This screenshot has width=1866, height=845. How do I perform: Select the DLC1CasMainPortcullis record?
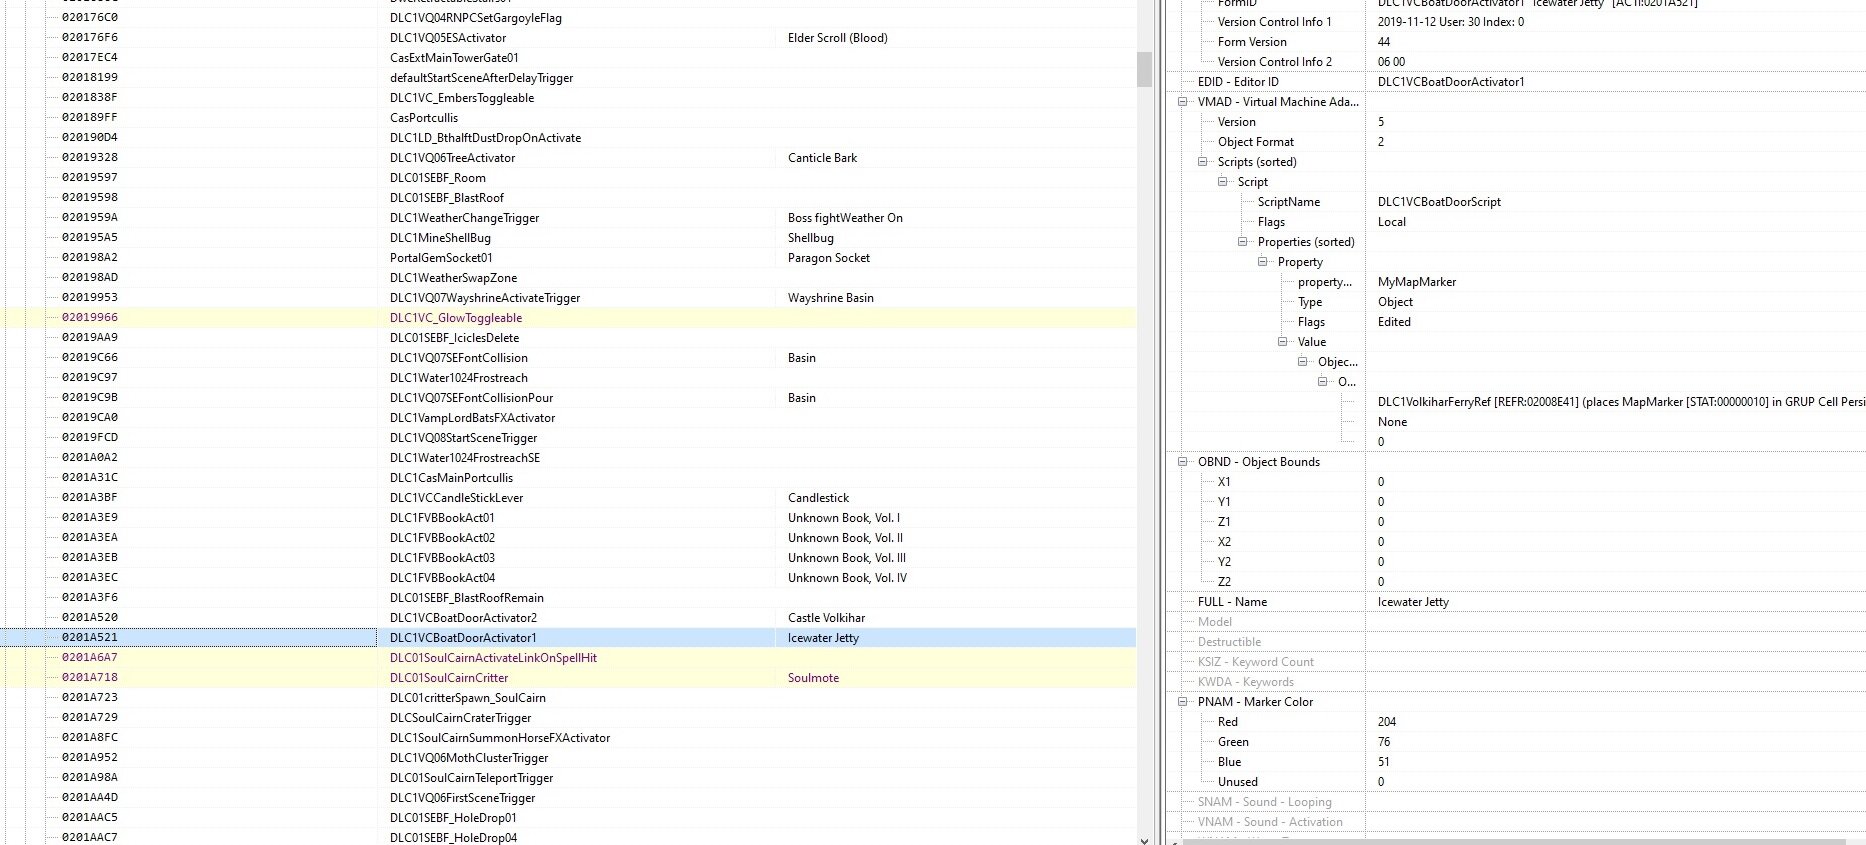568,478
